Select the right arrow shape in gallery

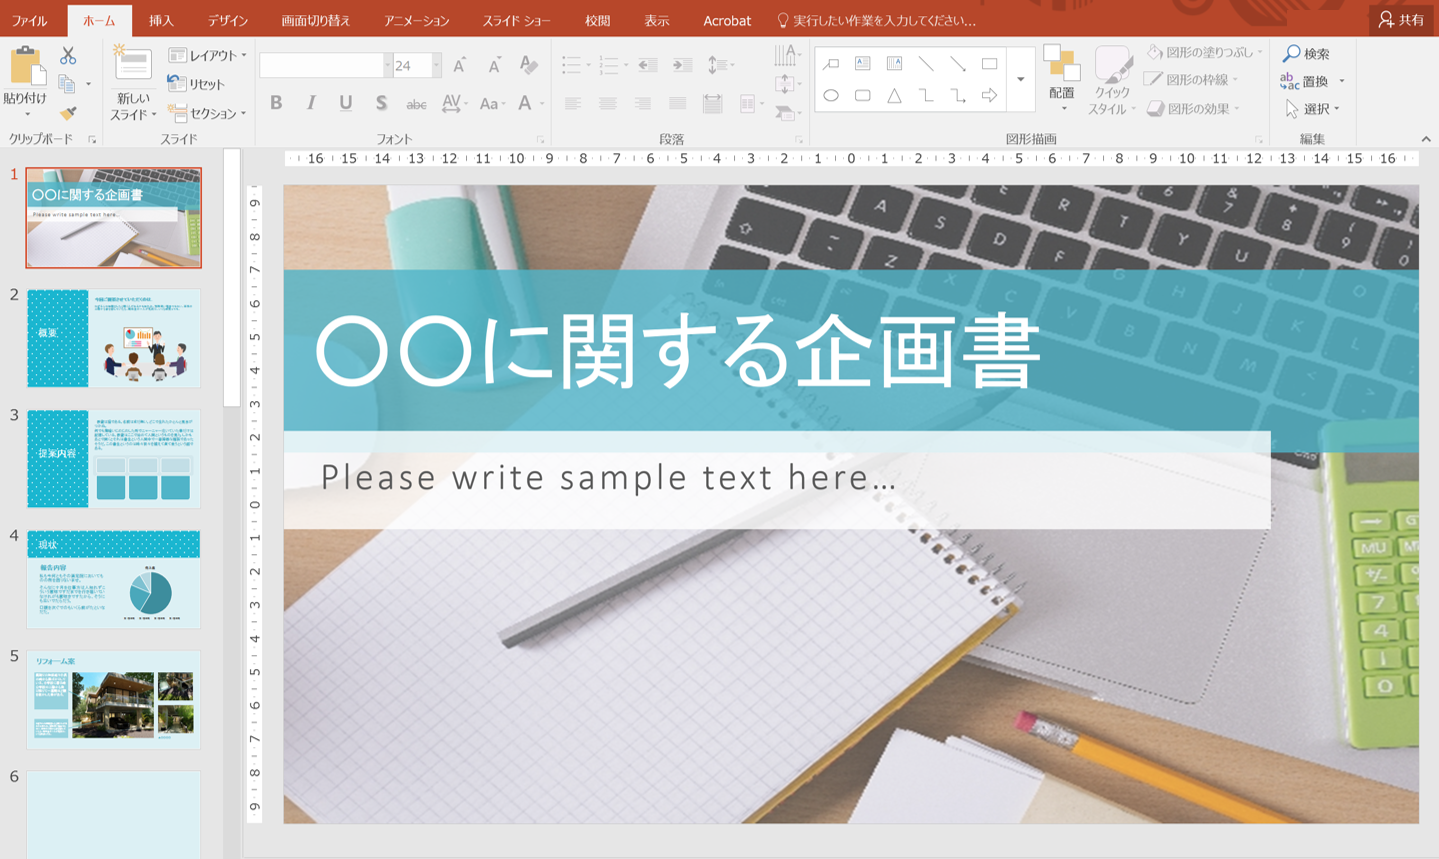(989, 96)
